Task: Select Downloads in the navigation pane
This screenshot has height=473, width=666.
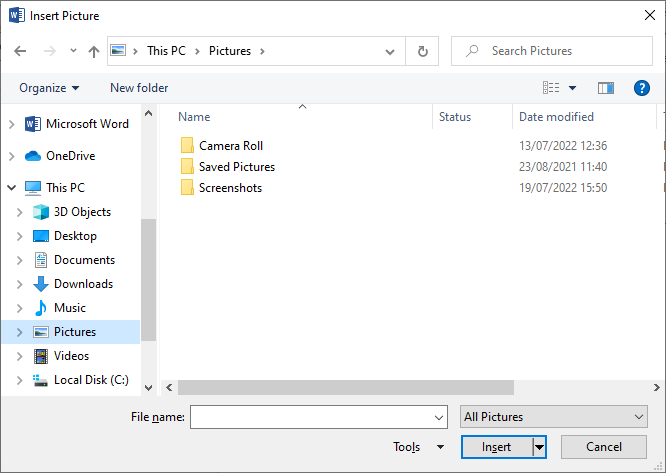Action: 83,284
